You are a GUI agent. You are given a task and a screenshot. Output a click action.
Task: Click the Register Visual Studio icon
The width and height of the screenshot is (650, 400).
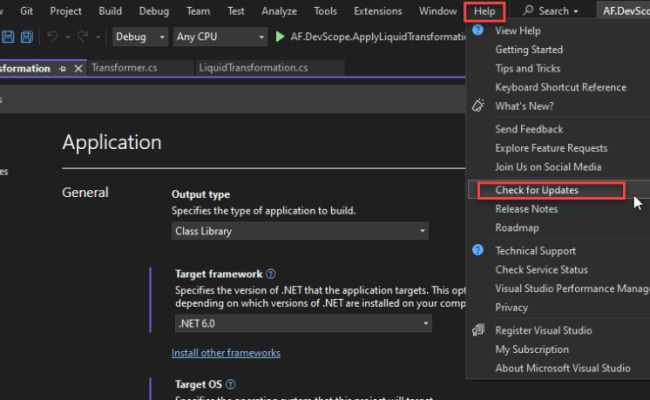(478, 330)
